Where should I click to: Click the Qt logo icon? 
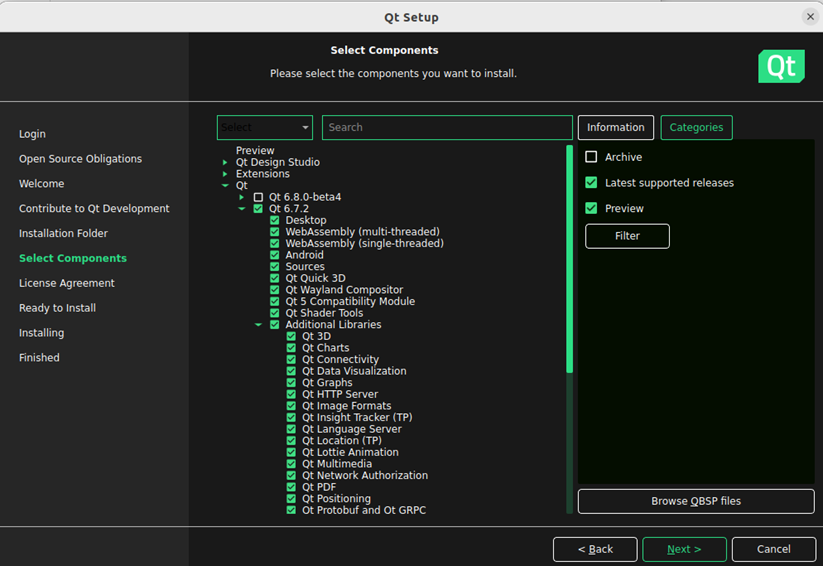pos(781,66)
